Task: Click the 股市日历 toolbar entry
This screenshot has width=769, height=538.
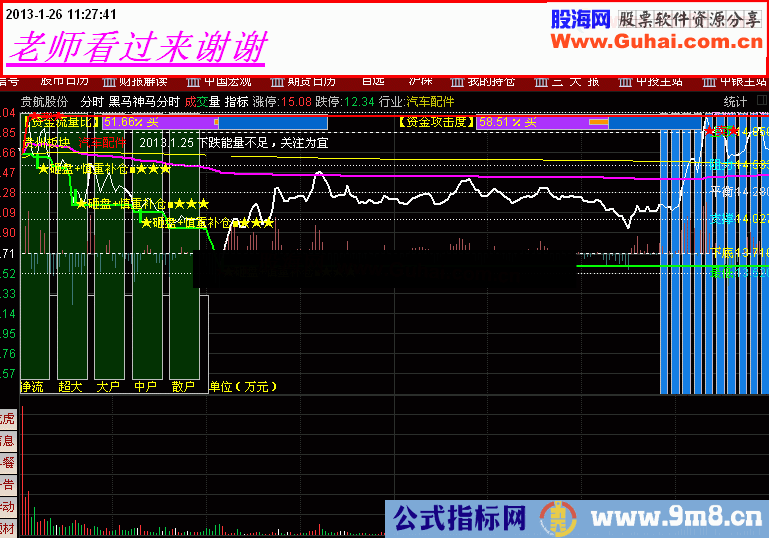Action: tap(64, 81)
